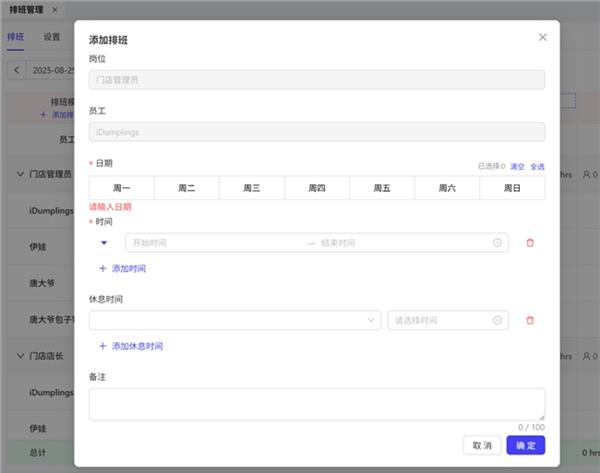The image size is (600, 473).
Task: Toggle 周六 in the date selector
Action: pos(447,188)
